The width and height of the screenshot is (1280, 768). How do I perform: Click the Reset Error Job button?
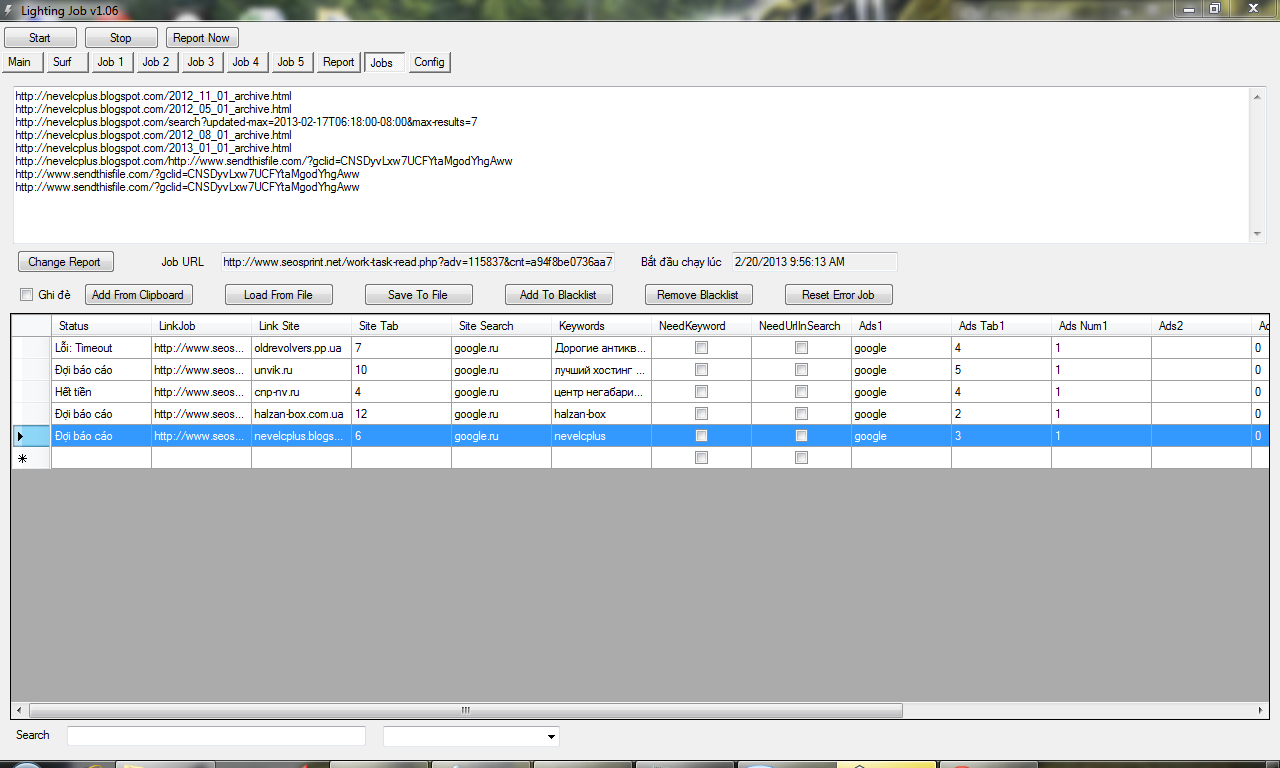pyautogui.click(x=838, y=295)
